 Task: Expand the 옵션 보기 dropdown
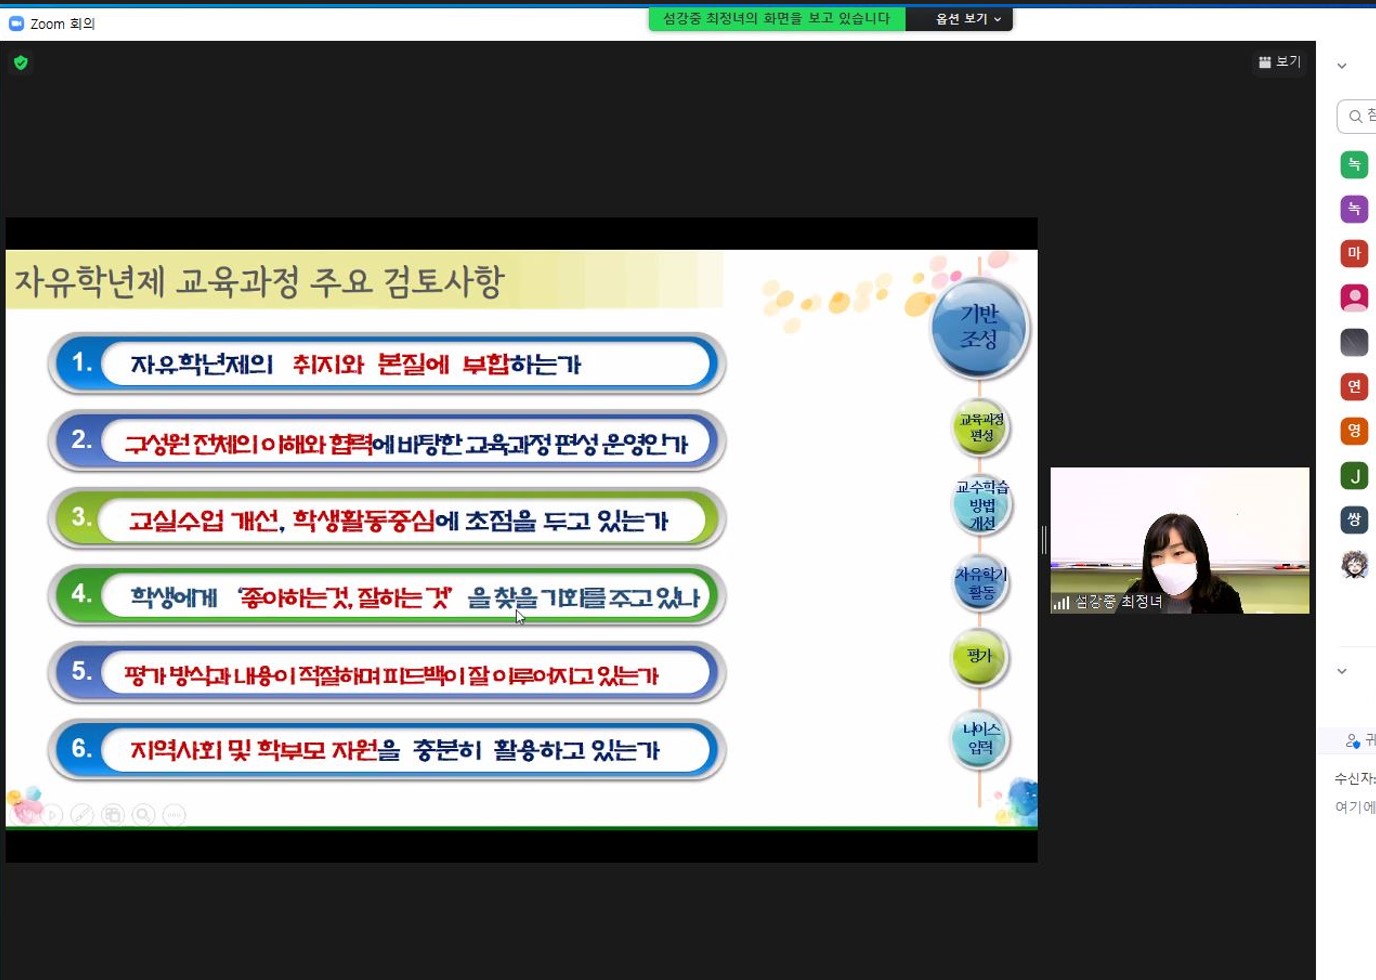(x=967, y=19)
